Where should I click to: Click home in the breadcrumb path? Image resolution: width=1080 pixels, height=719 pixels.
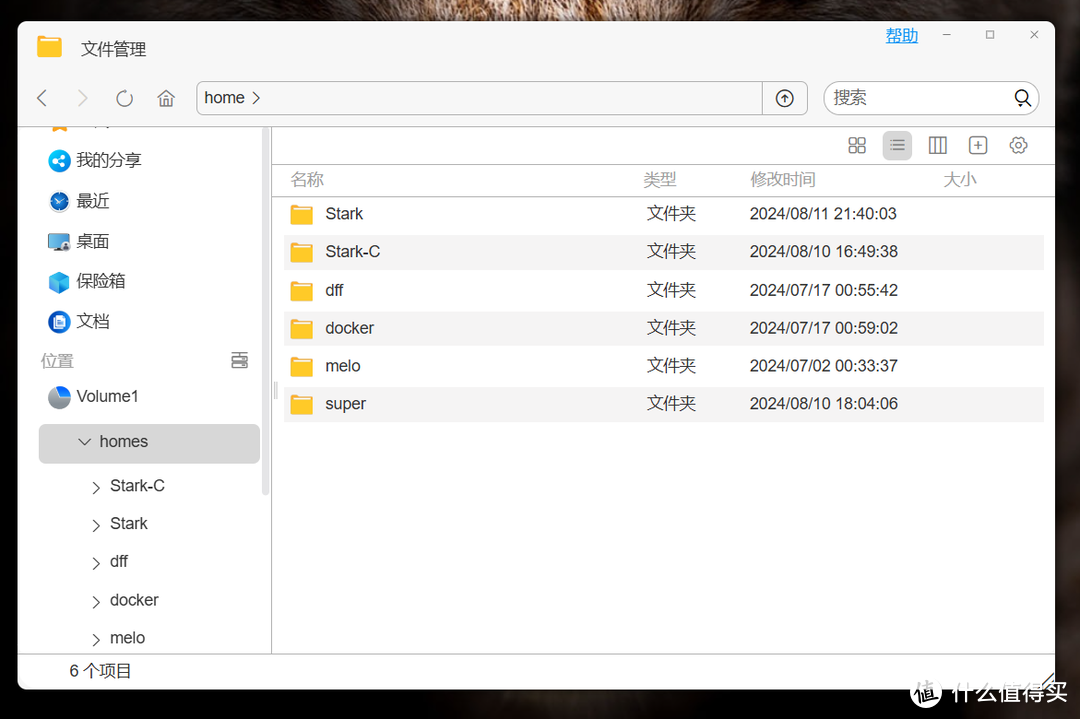[225, 98]
